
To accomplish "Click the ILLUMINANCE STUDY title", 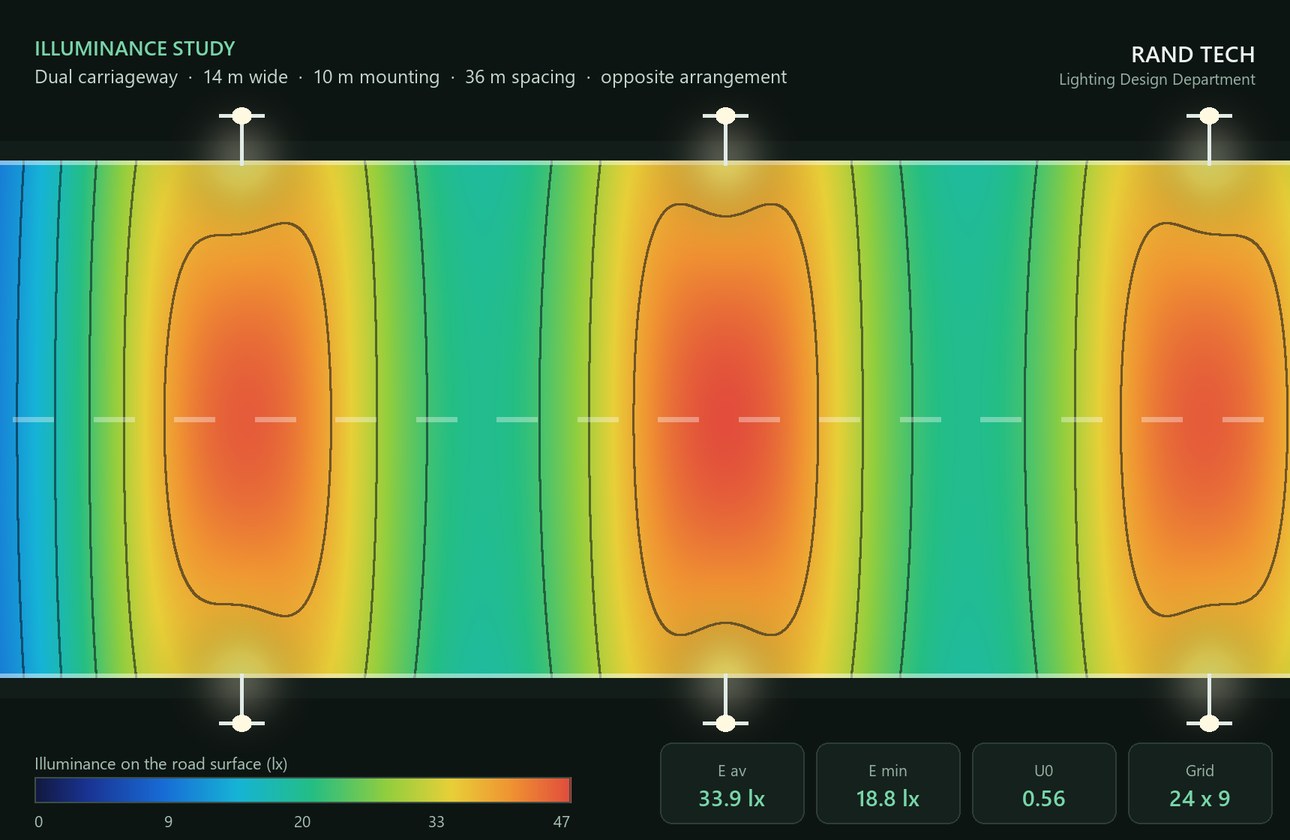I will coord(135,48).
